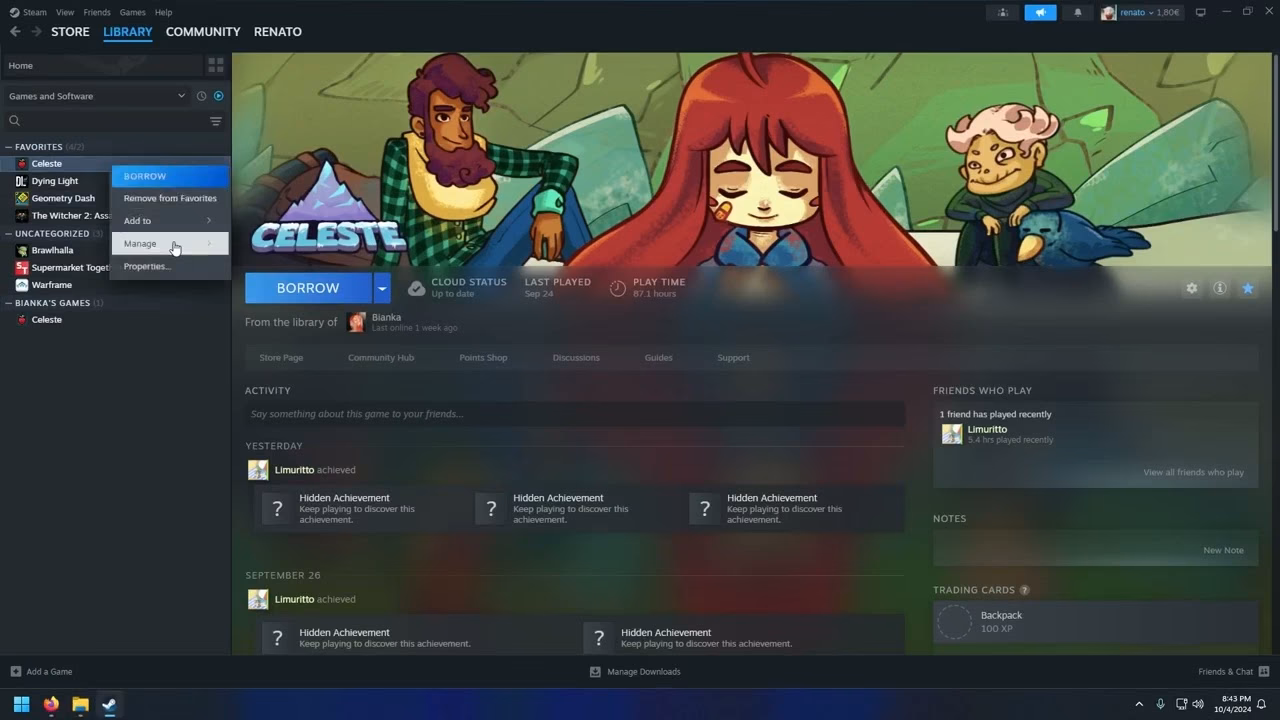Choose Remove from Favorites

170,198
